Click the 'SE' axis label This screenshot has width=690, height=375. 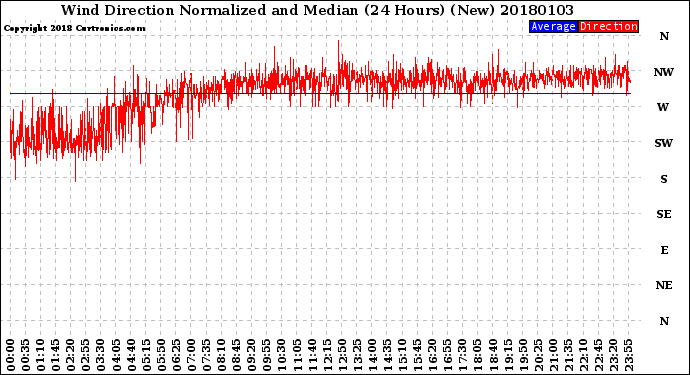tap(664, 214)
